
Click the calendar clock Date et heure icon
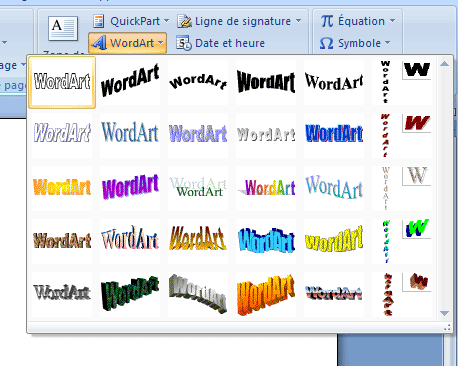pyautogui.click(x=184, y=43)
